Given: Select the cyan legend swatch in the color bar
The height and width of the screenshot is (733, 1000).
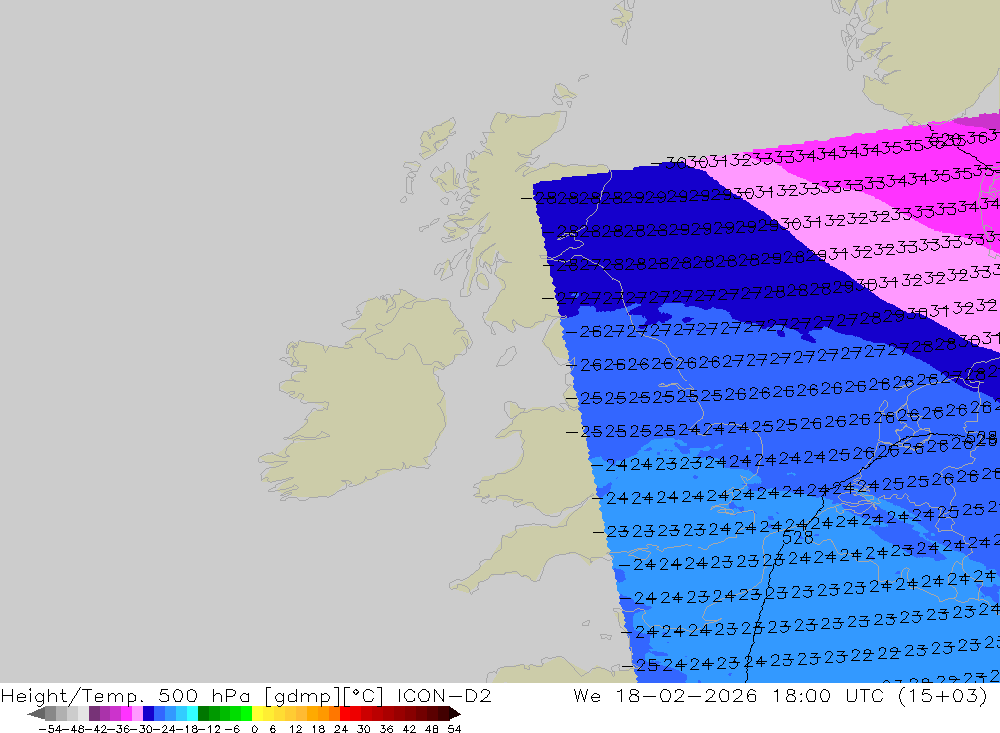Looking at the screenshot, I should coord(193,714).
